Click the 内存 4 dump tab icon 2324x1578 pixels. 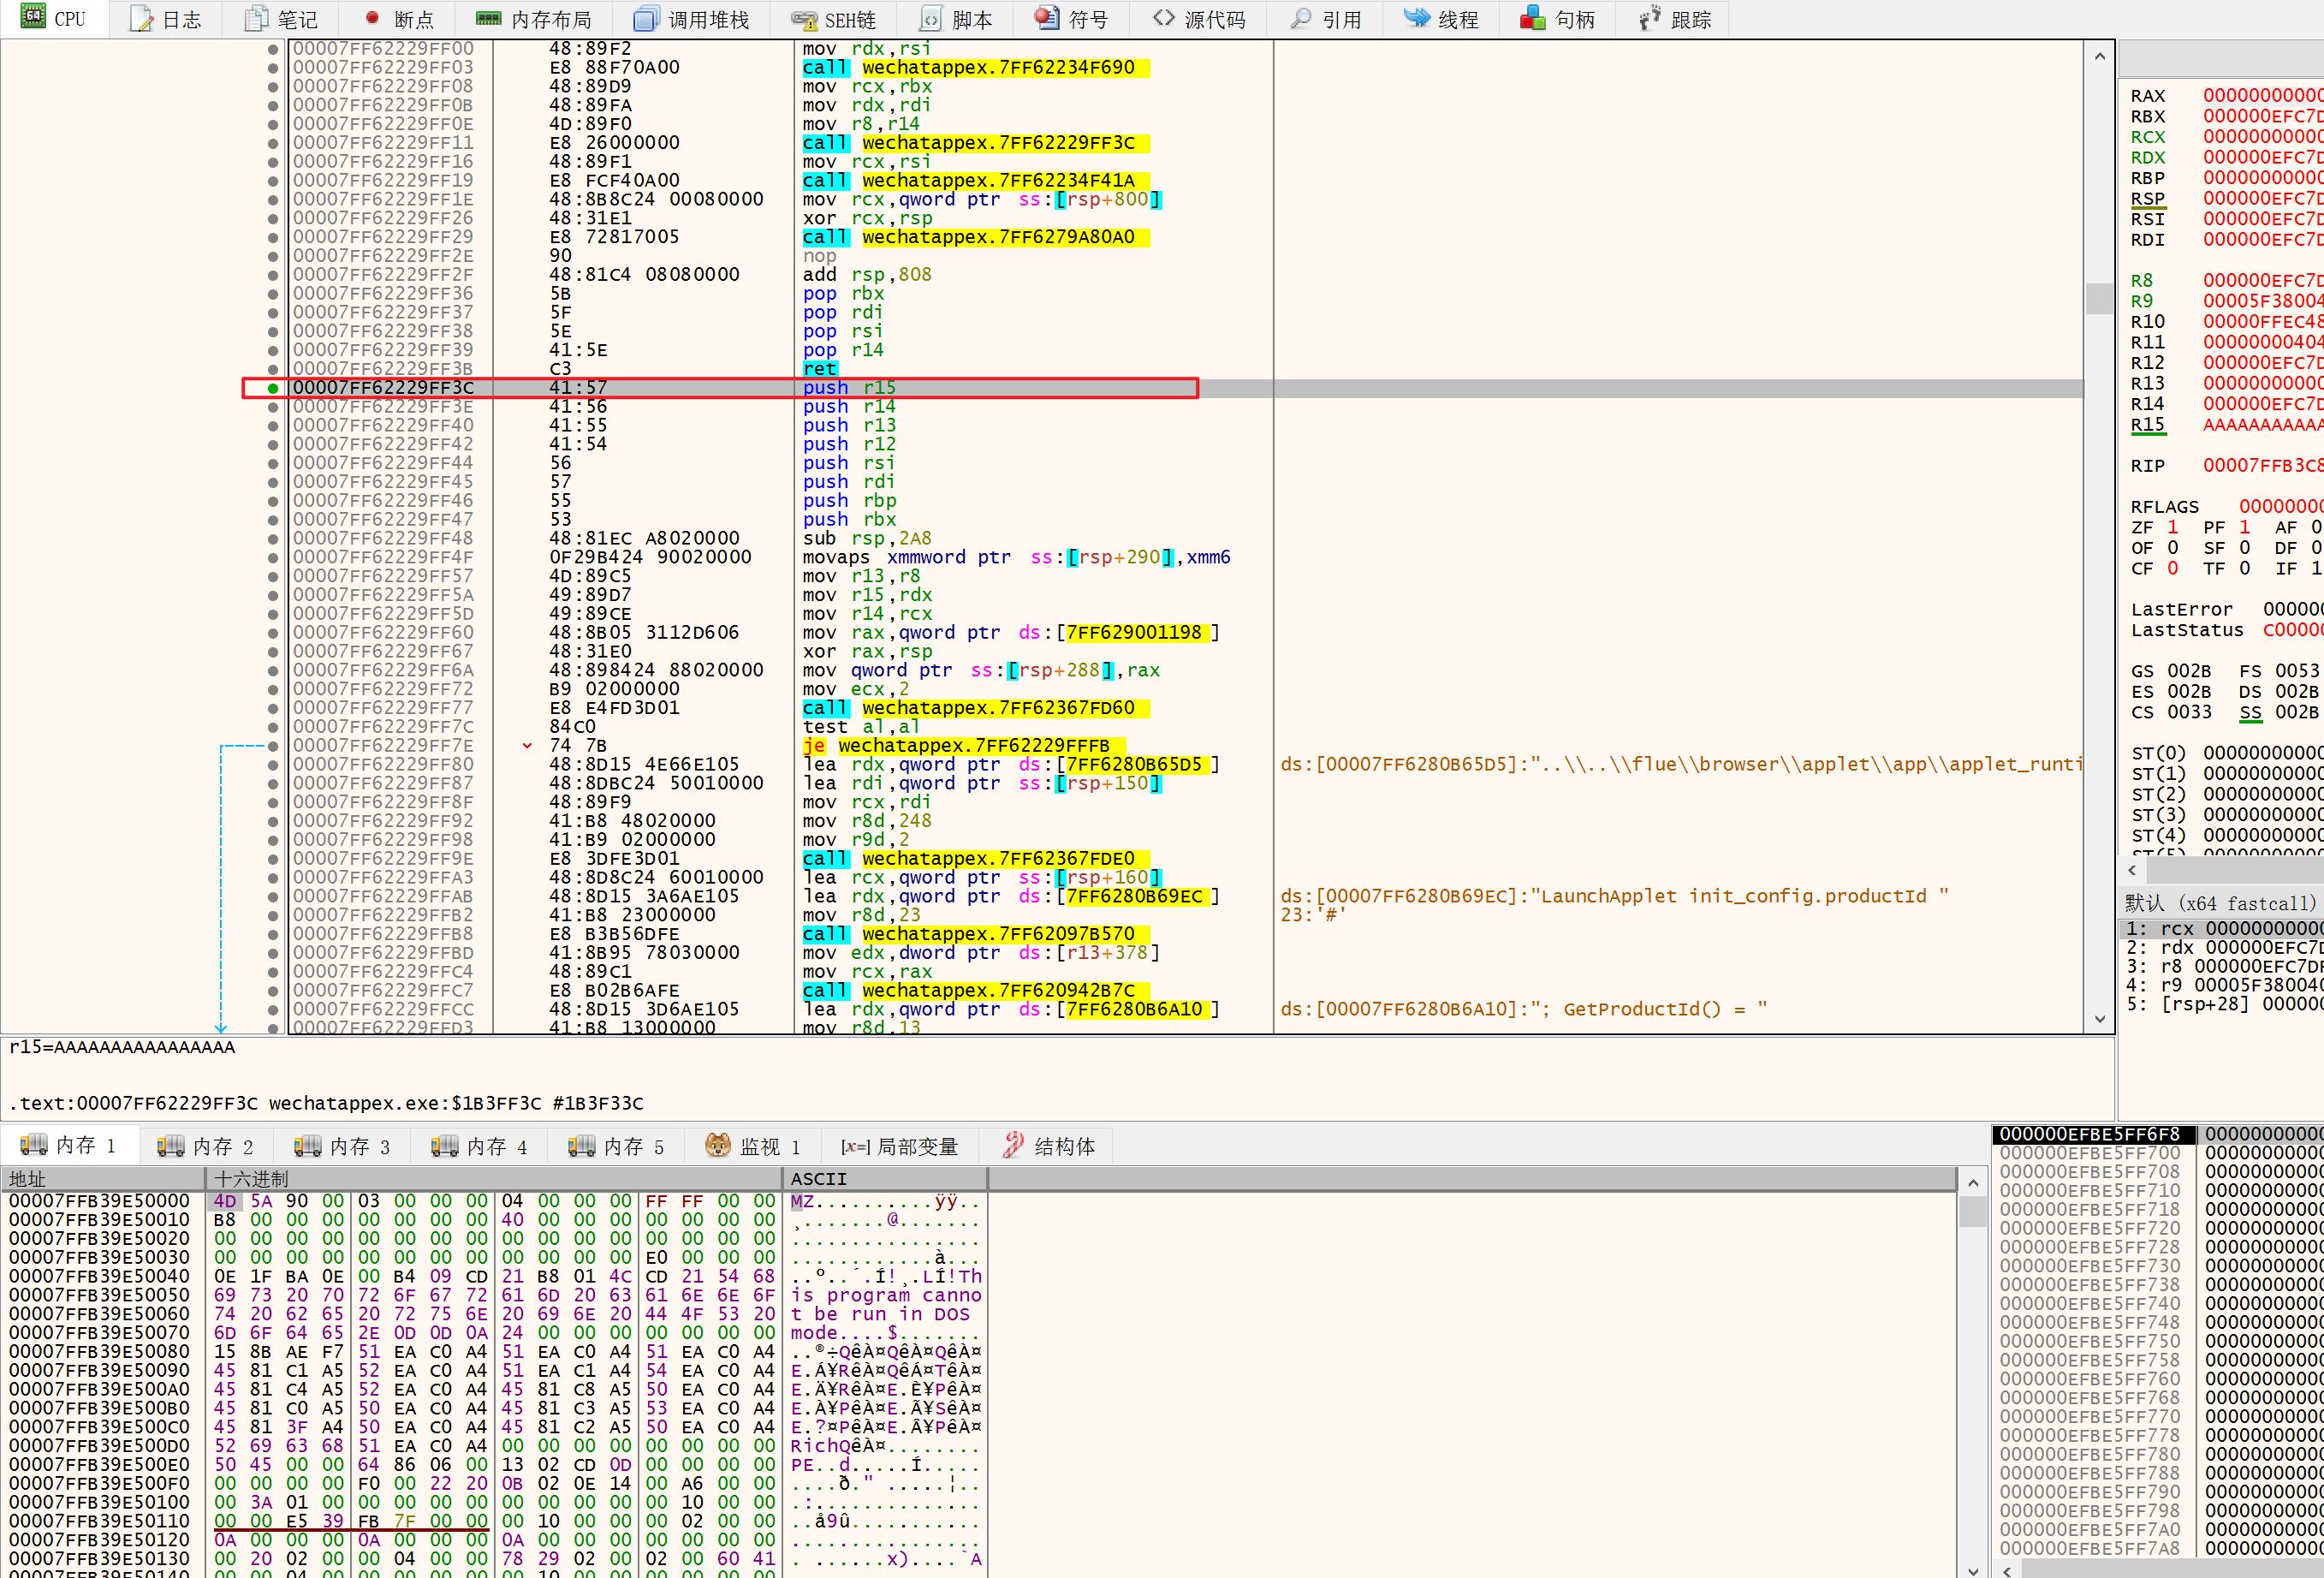(445, 1145)
